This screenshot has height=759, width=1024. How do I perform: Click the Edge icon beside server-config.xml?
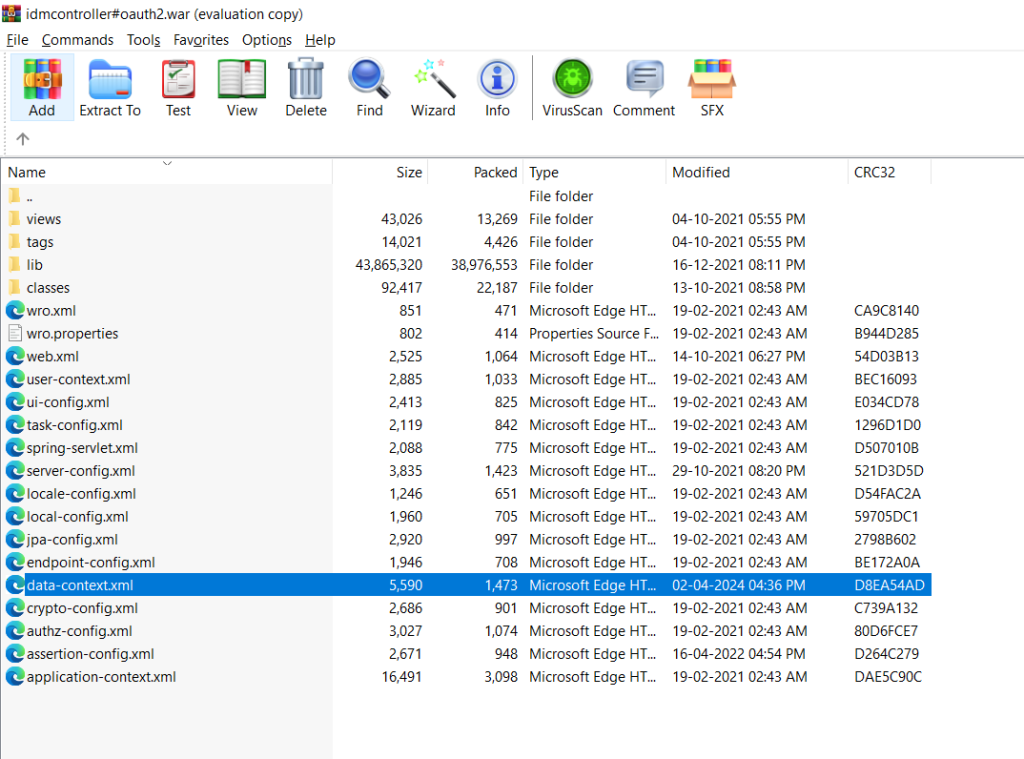click(14, 470)
